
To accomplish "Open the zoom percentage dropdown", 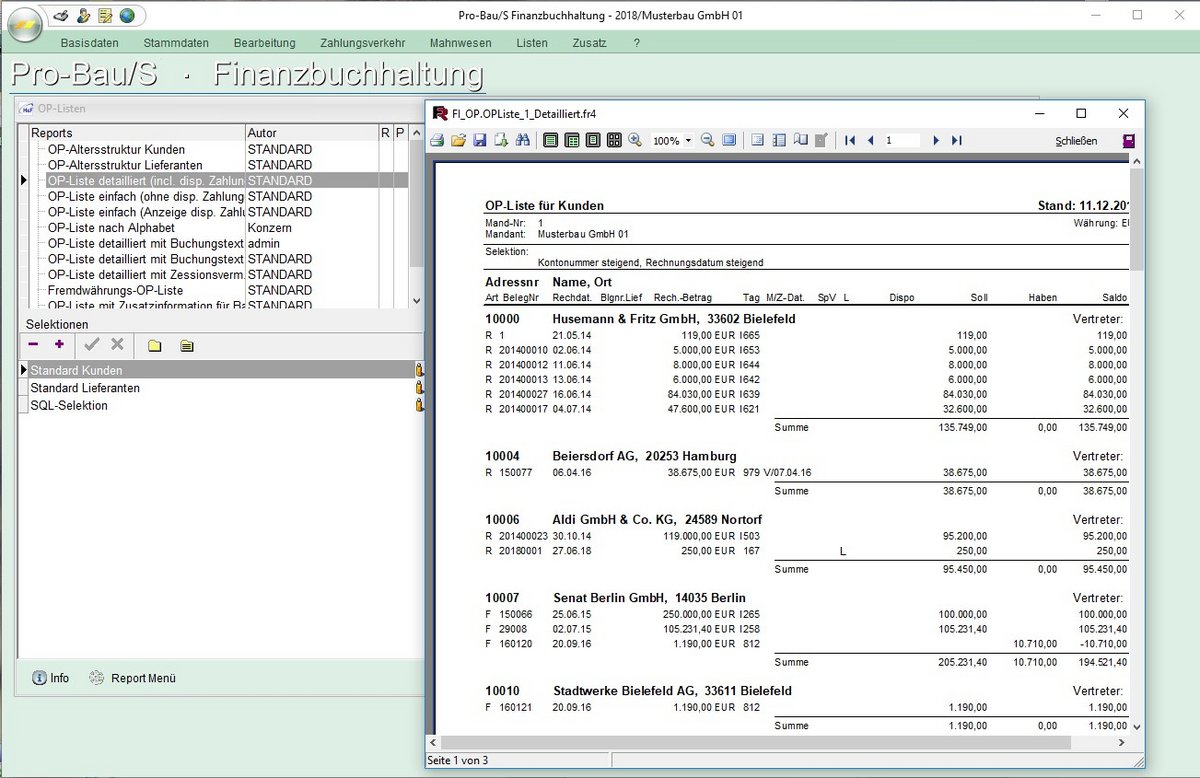I will click(688, 141).
